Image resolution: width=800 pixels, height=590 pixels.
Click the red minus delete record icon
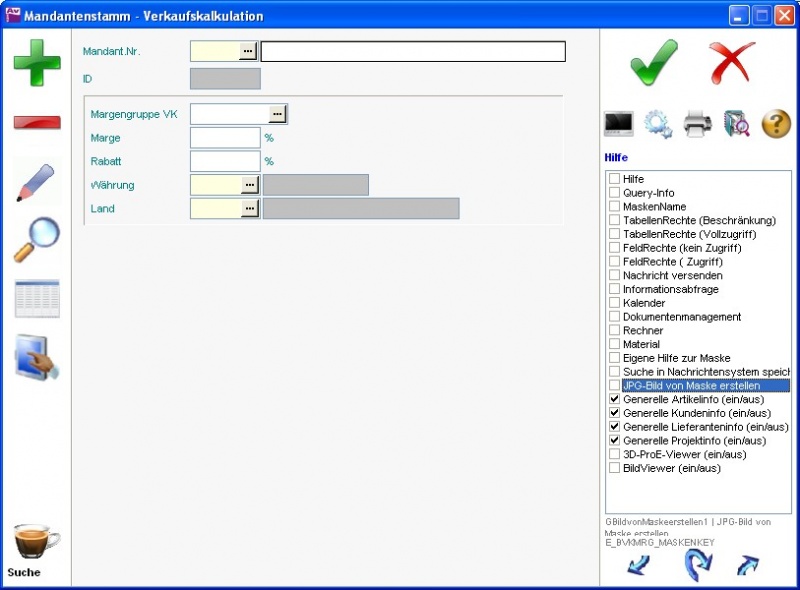tap(37, 123)
